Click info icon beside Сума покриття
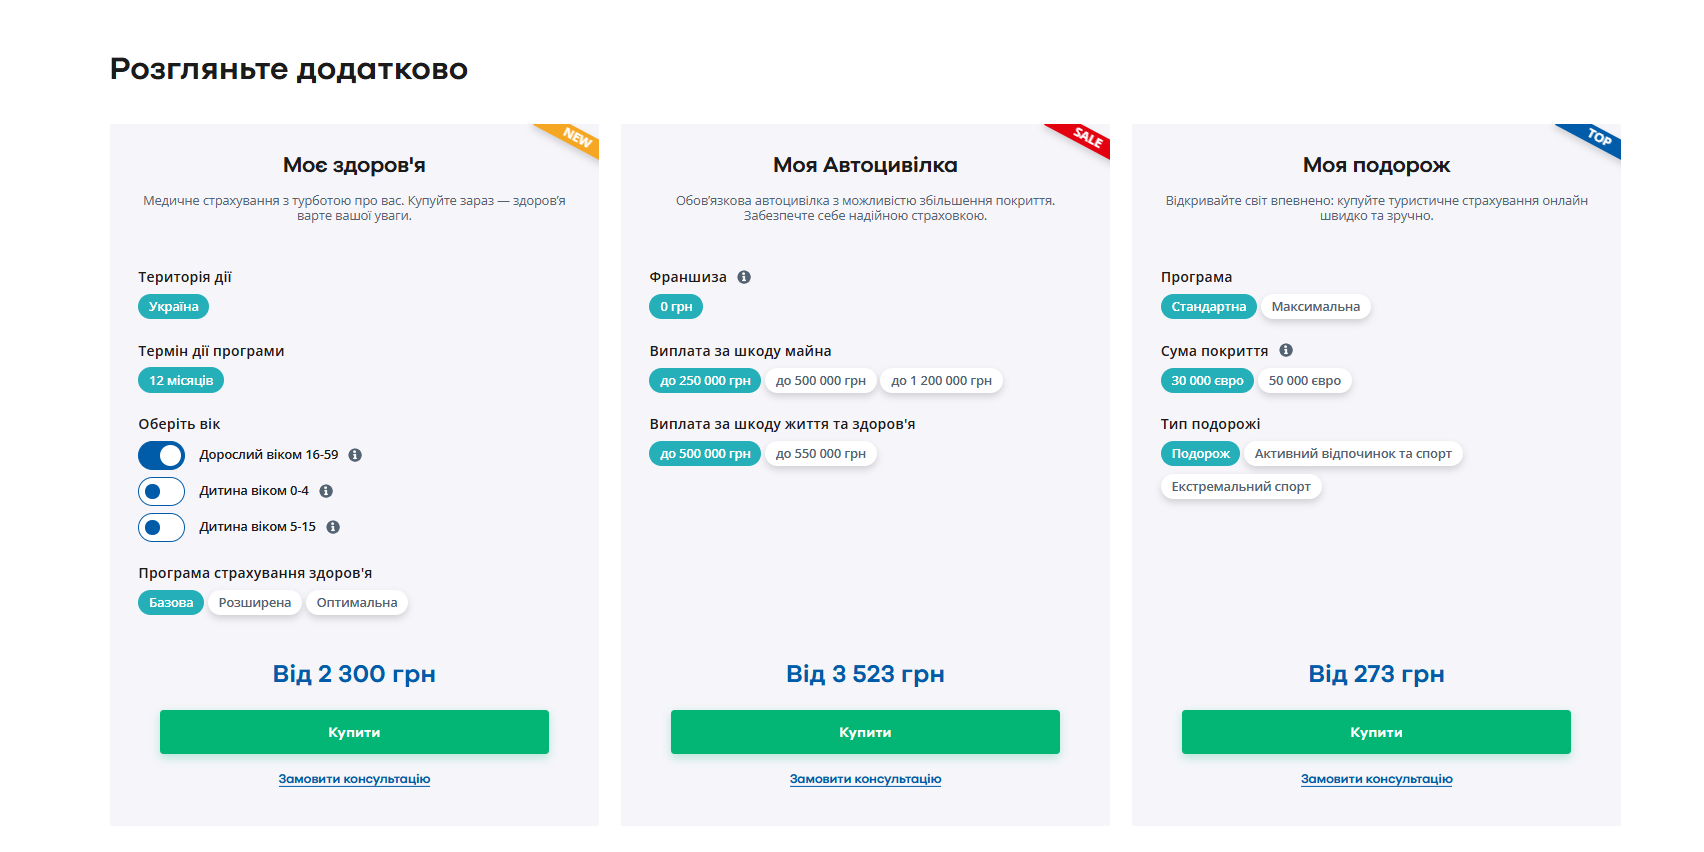This screenshot has width=1704, height=852. tap(1286, 350)
